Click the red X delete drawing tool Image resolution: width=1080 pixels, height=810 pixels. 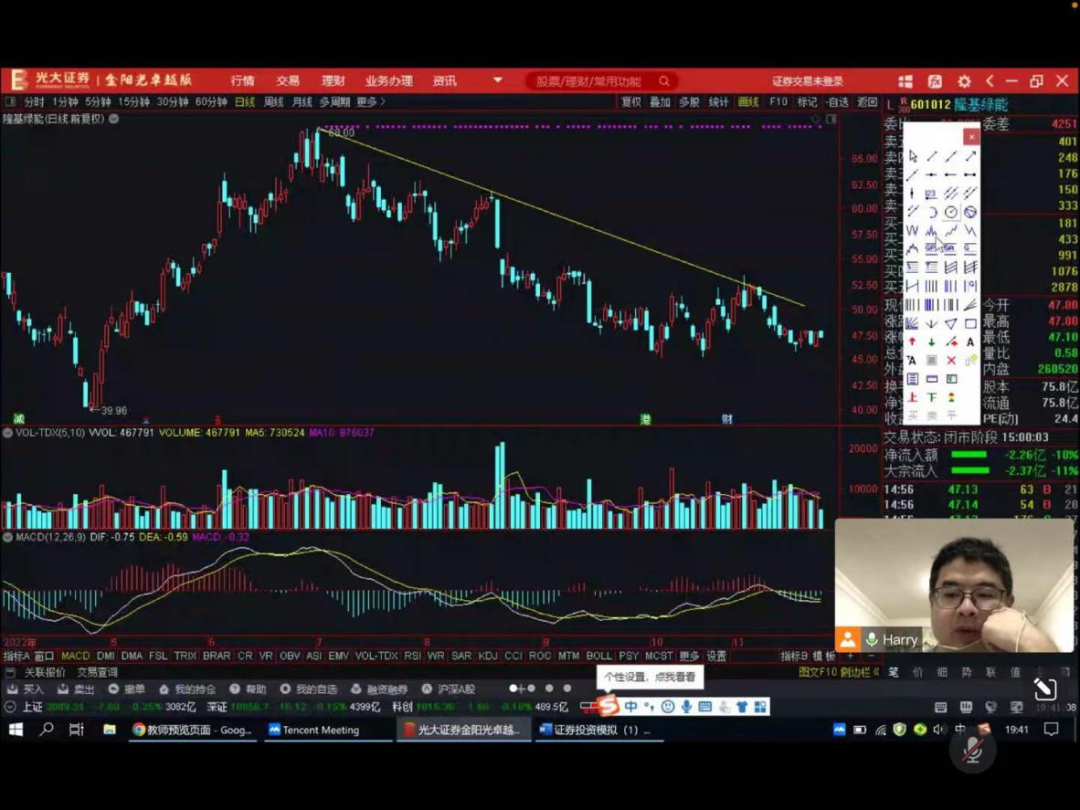tap(951, 360)
